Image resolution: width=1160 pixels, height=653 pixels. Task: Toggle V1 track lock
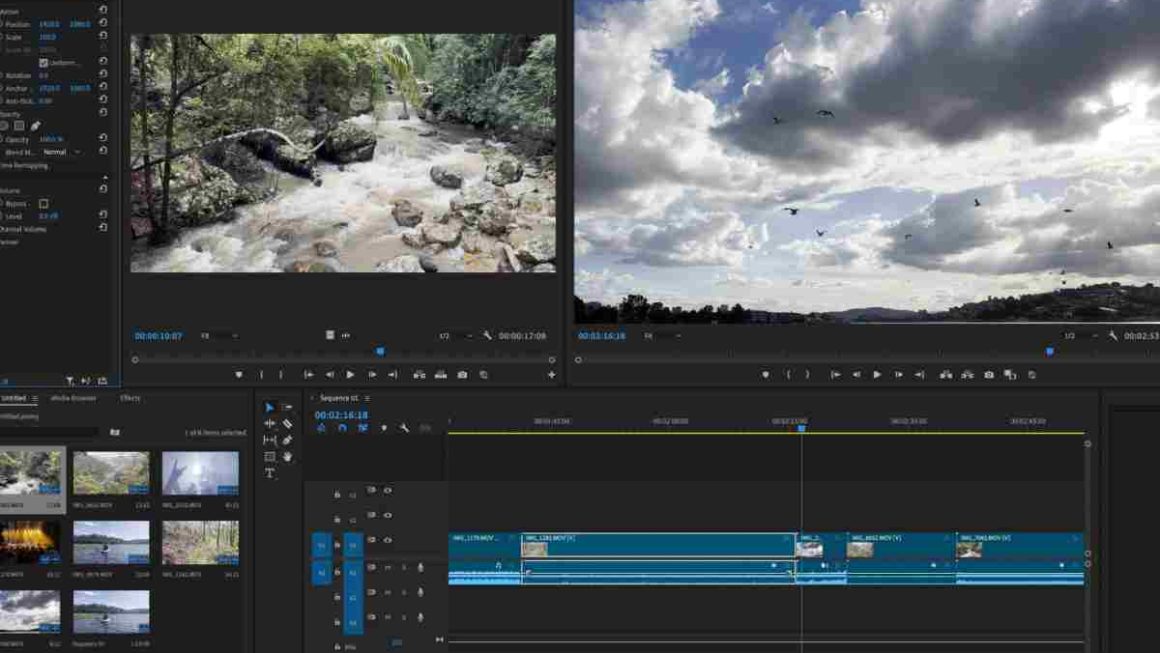(337, 545)
